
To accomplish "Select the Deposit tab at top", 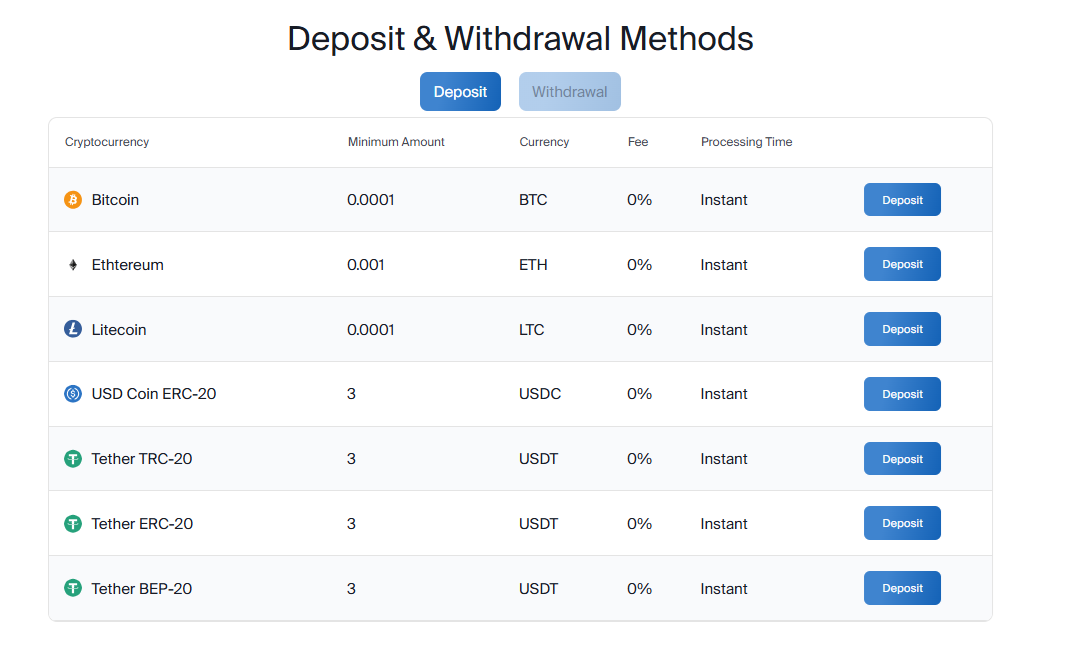I will [x=460, y=92].
